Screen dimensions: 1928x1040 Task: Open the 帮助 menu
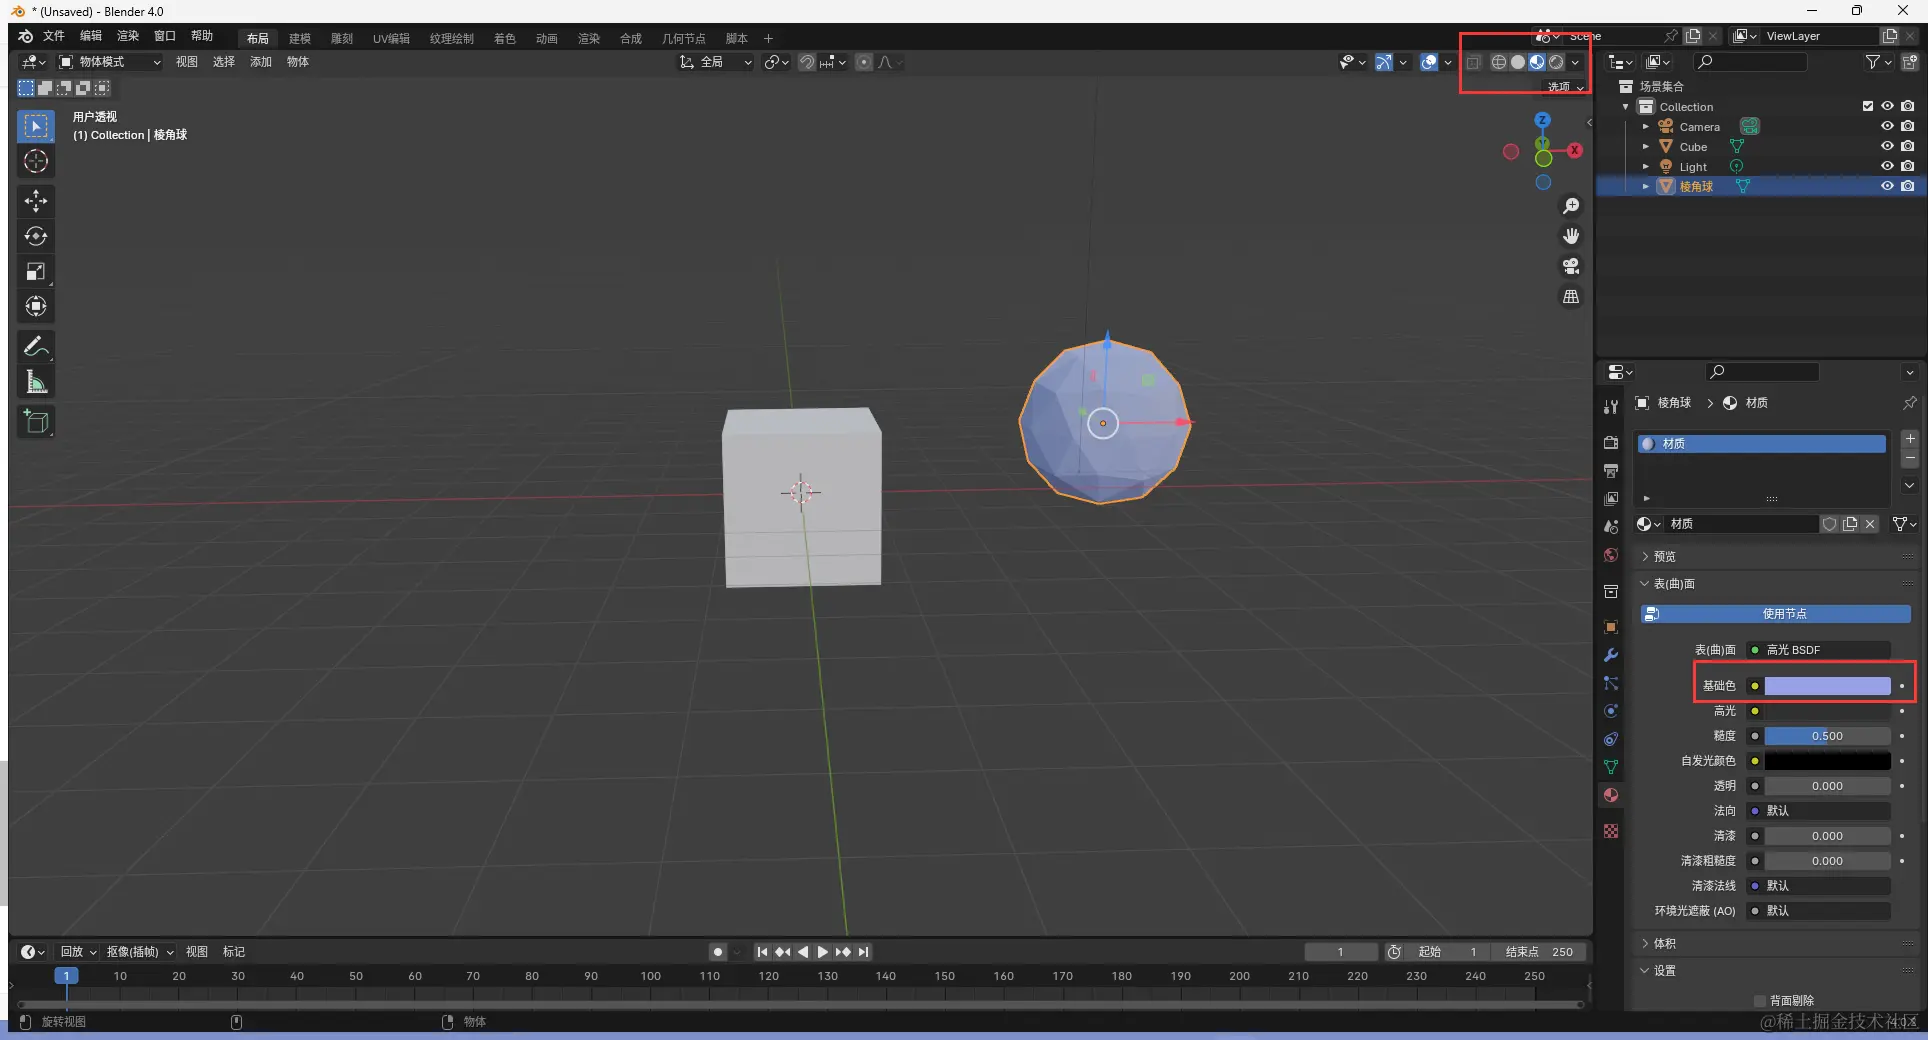tap(202, 36)
